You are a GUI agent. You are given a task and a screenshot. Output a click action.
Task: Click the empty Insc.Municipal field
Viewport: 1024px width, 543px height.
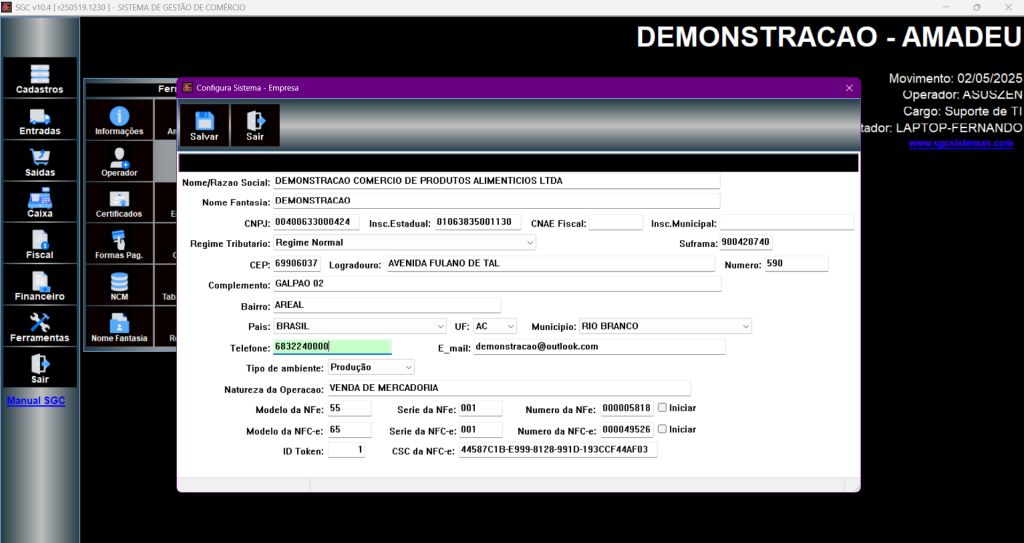click(x=786, y=222)
